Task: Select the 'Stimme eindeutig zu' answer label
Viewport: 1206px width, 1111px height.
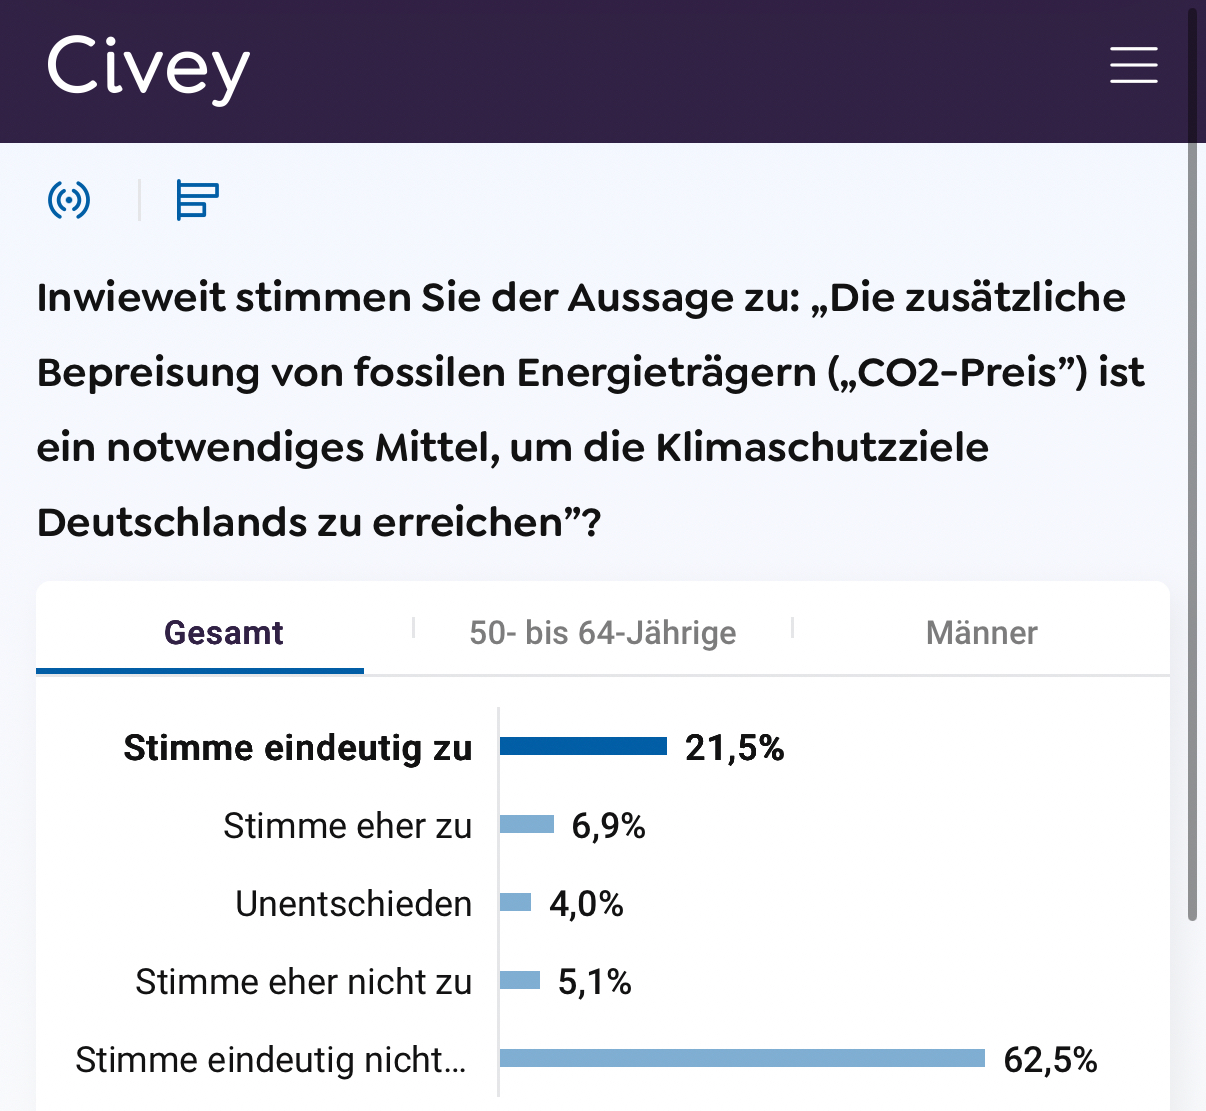Action: (x=297, y=748)
